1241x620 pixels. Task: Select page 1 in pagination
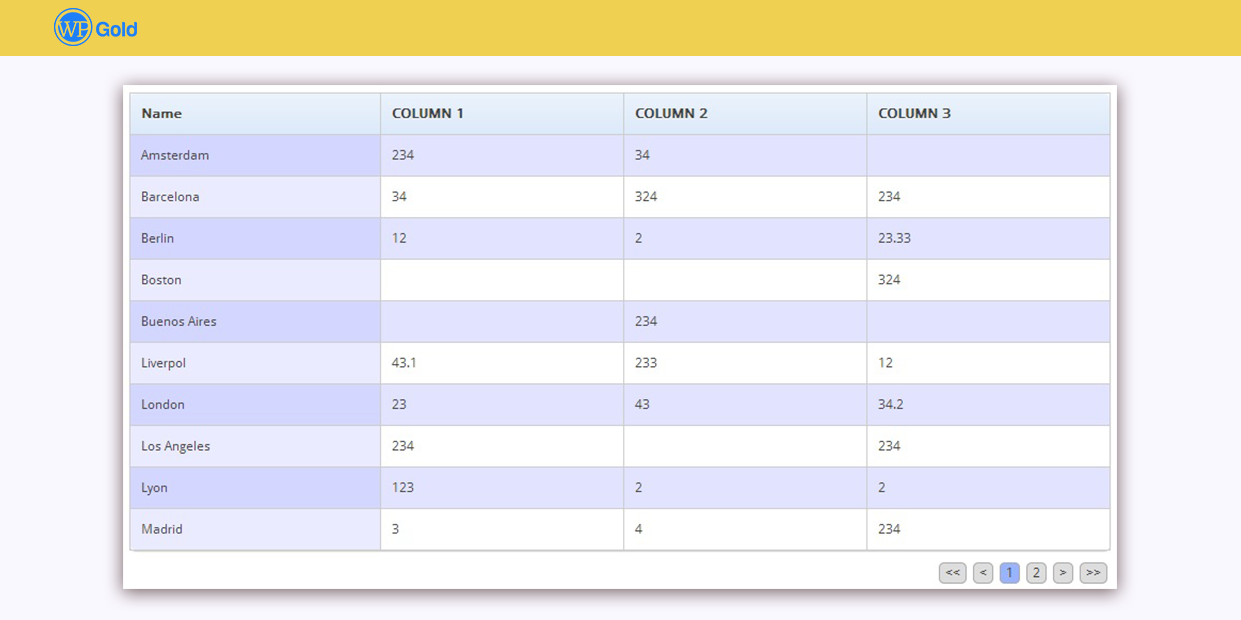(x=1009, y=573)
